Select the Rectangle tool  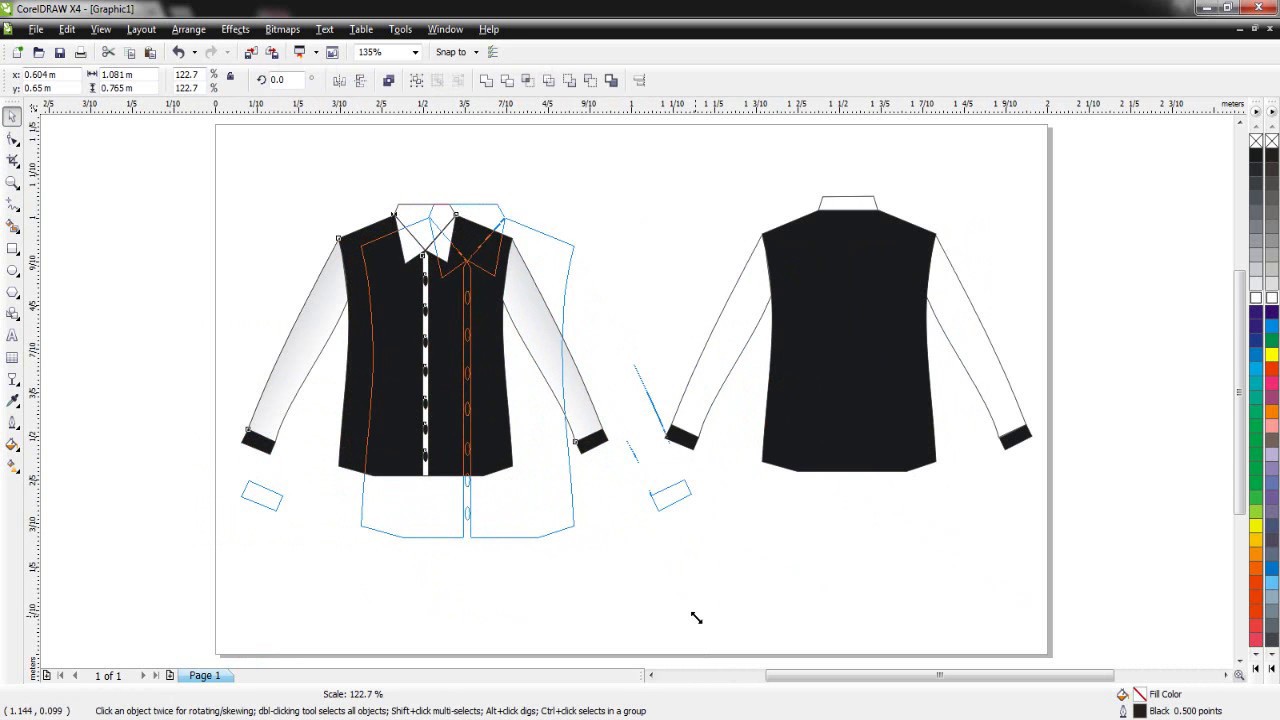(x=12, y=249)
